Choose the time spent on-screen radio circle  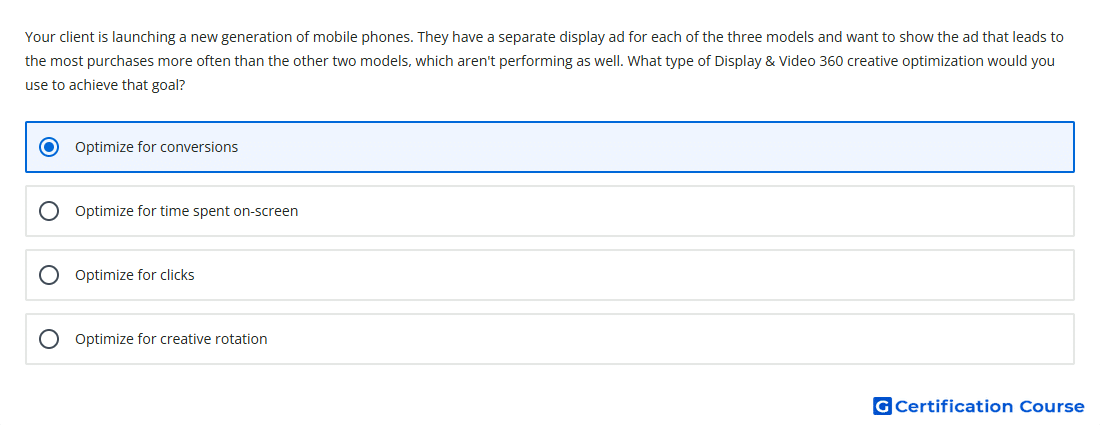(49, 211)
